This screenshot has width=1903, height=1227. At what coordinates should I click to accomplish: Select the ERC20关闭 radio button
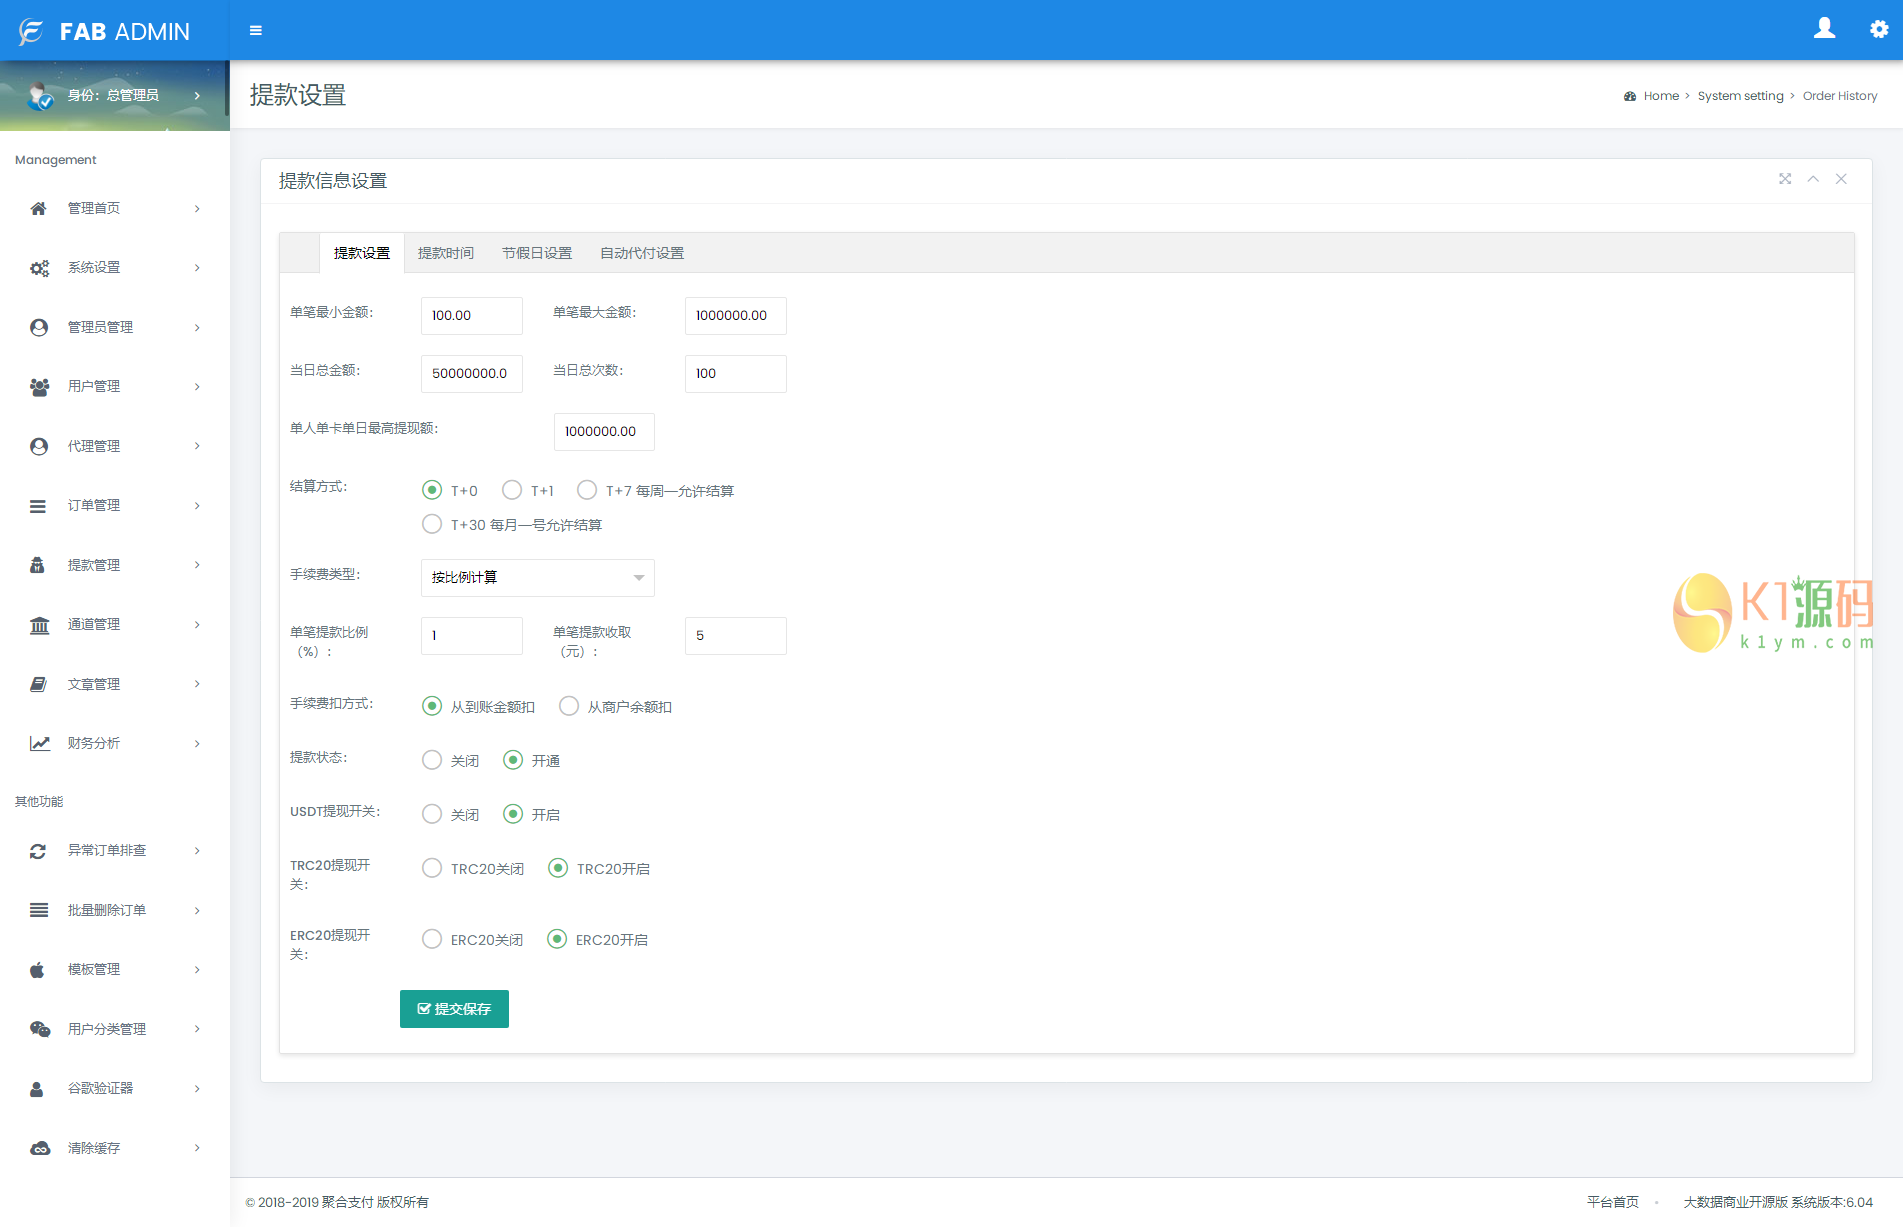[x=432, y=939]
